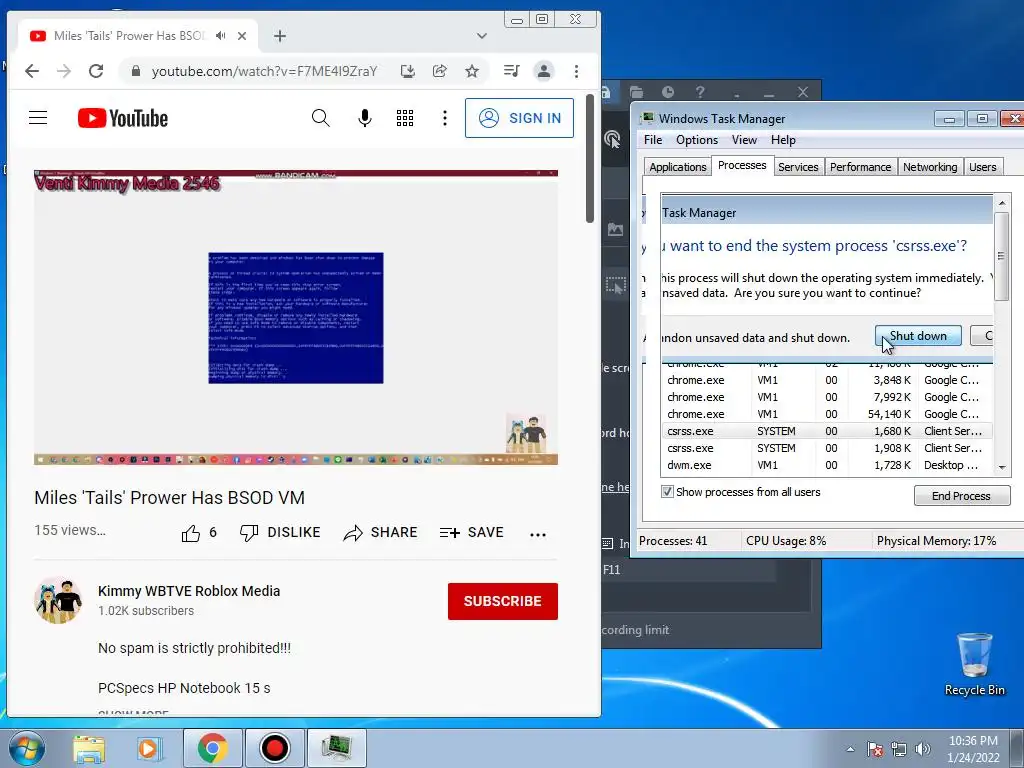
Task: Open Kimmy WBTVE Roblox Media channel name
Action: click(189, 591)
